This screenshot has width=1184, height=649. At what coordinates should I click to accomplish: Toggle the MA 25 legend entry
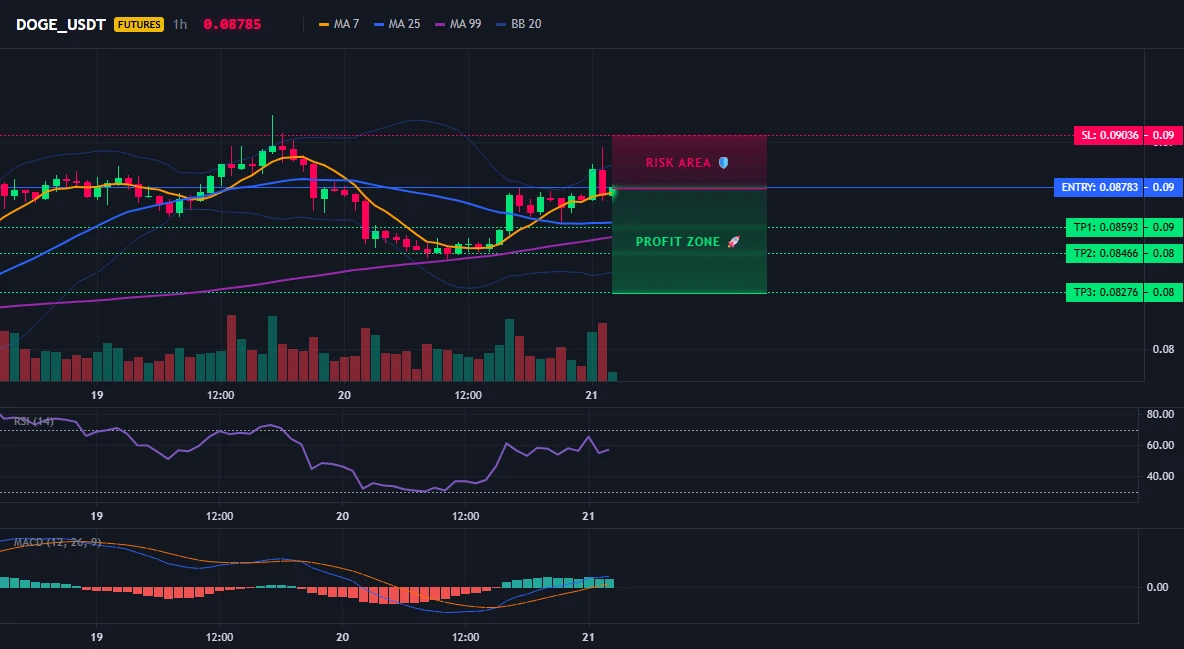click(x=396, y=24)
